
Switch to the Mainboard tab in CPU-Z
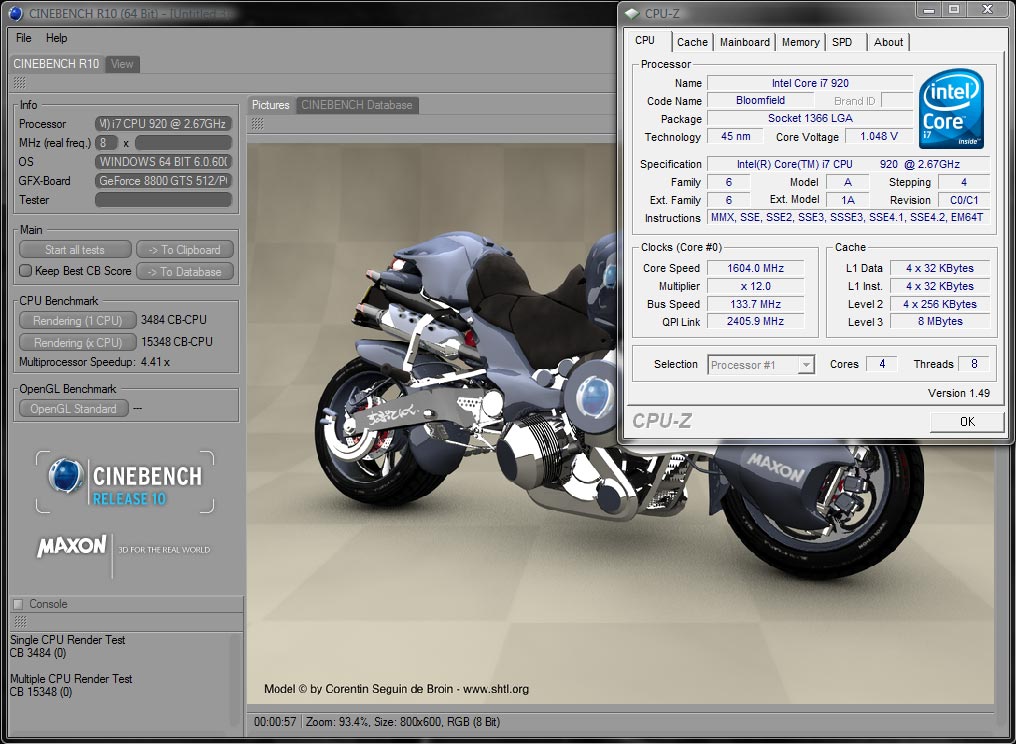(745, 42)
